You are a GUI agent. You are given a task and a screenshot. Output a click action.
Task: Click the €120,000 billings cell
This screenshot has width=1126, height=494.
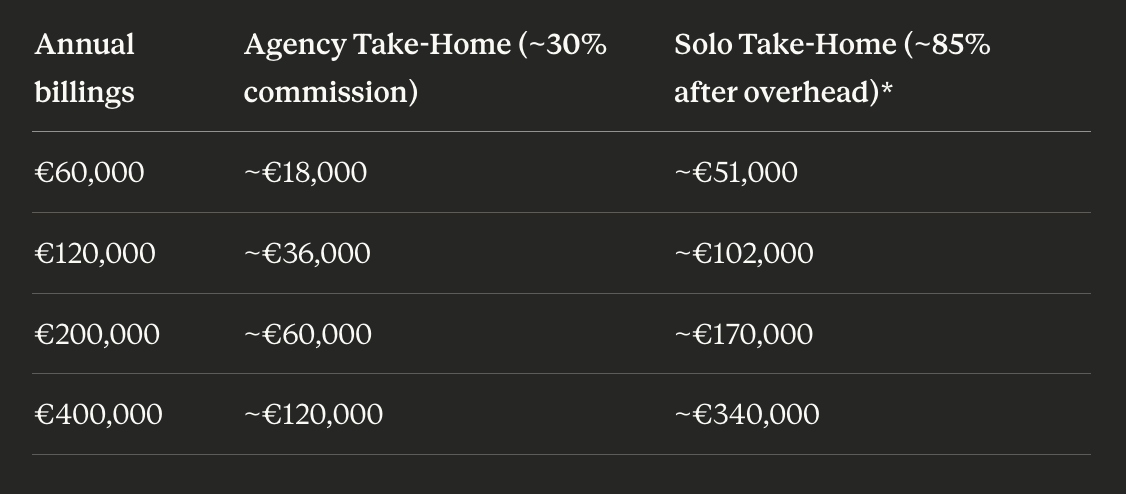[95, 253]
